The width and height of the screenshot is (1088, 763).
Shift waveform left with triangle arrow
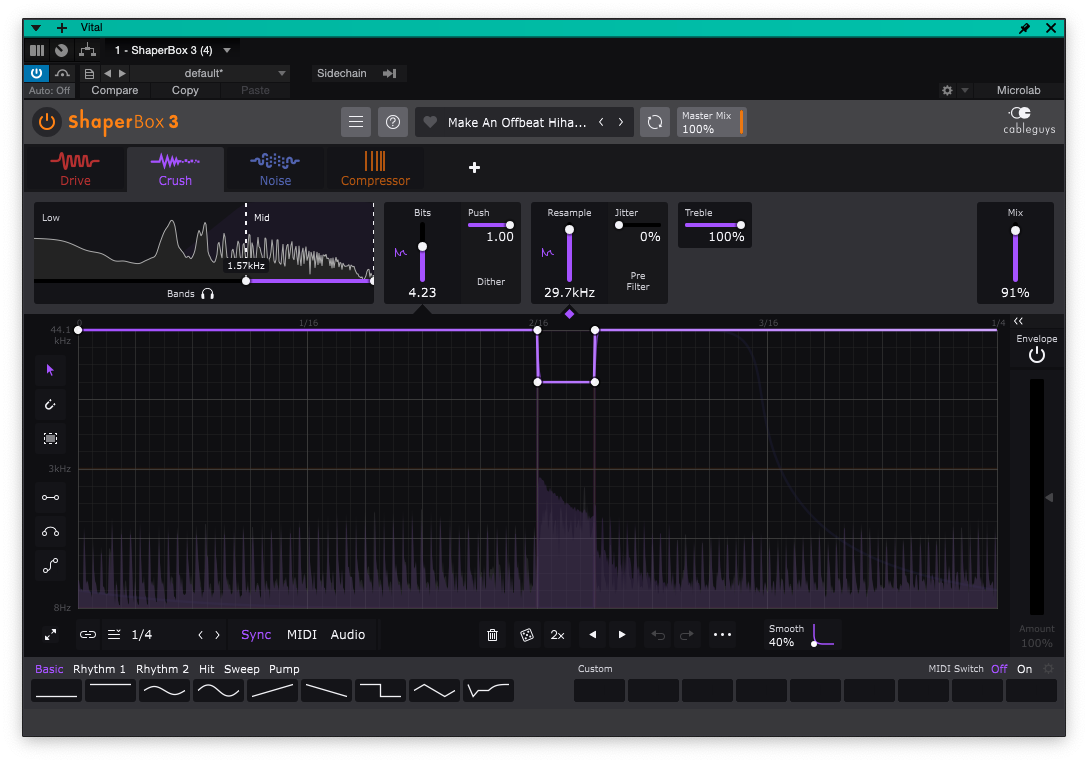tap(593, 635)
